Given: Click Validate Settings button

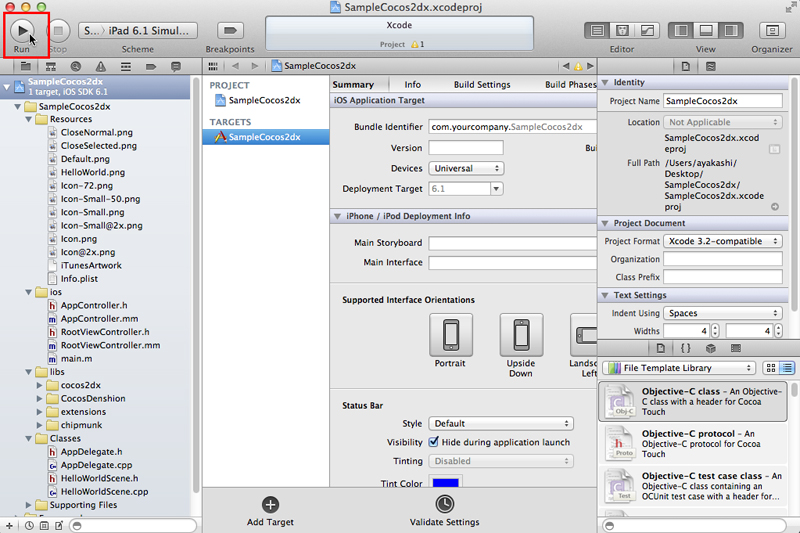Looking at the screenshot, I should click(444, 511).
